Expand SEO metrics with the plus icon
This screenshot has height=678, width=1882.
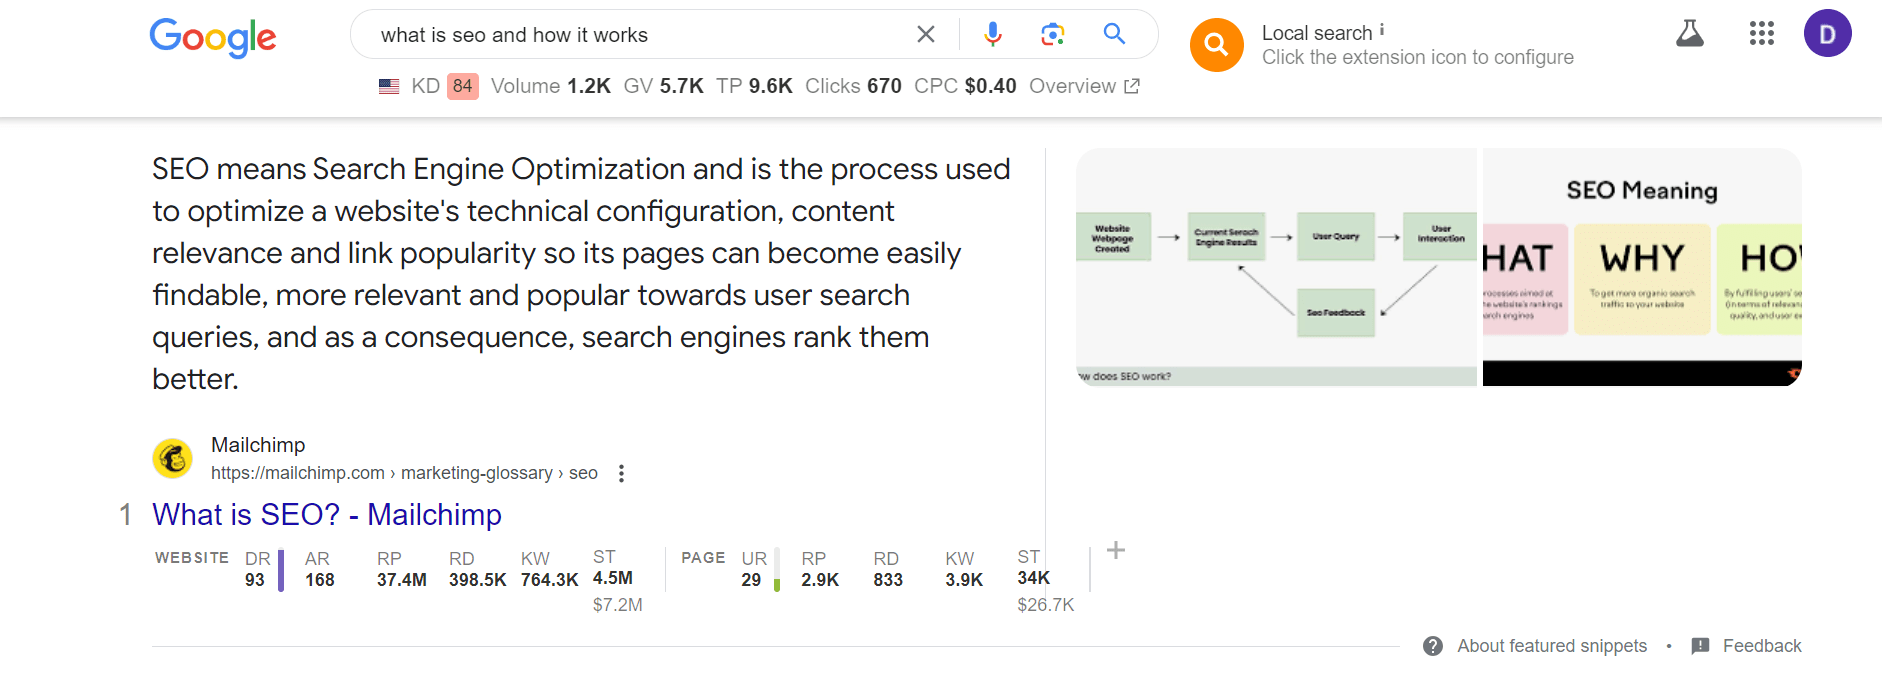click(x=1116, y=550)
